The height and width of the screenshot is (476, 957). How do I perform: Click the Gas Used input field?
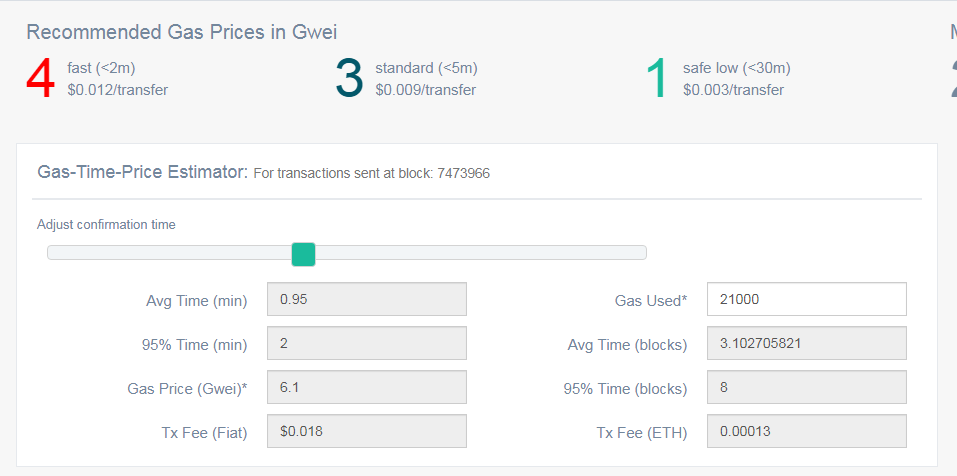[806, 299]
